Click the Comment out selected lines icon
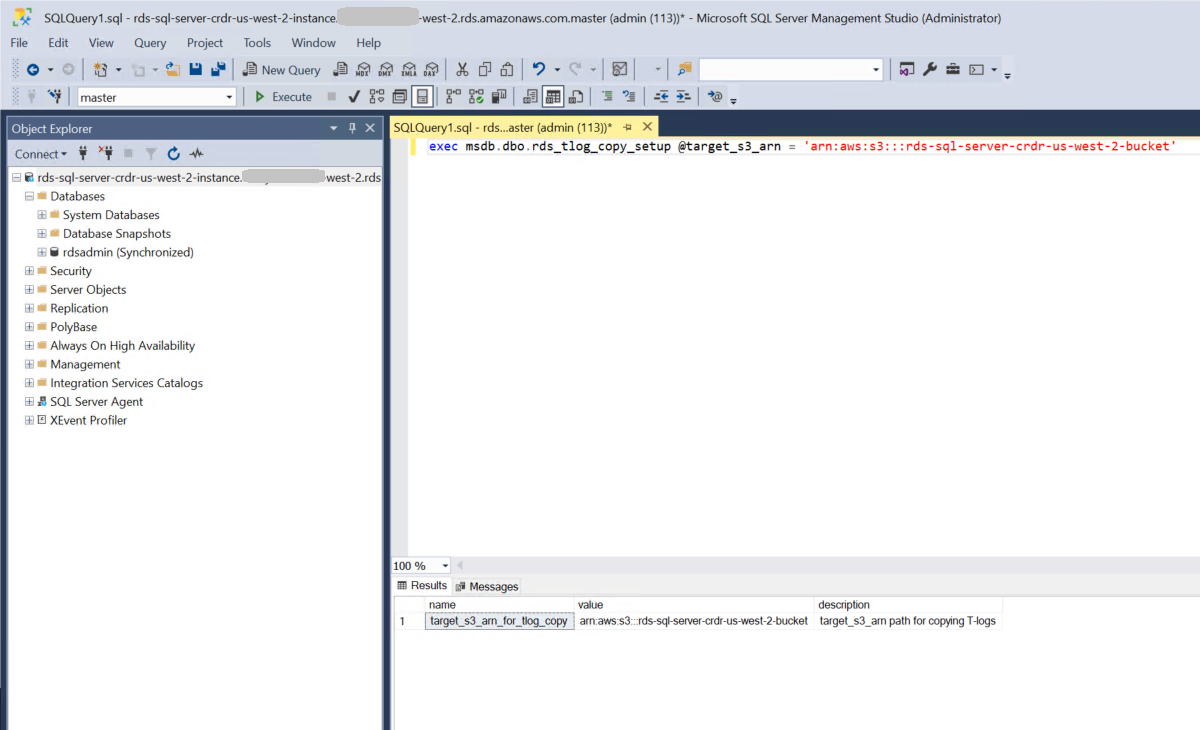The image size is (1200, 730). tap(608, 96)
